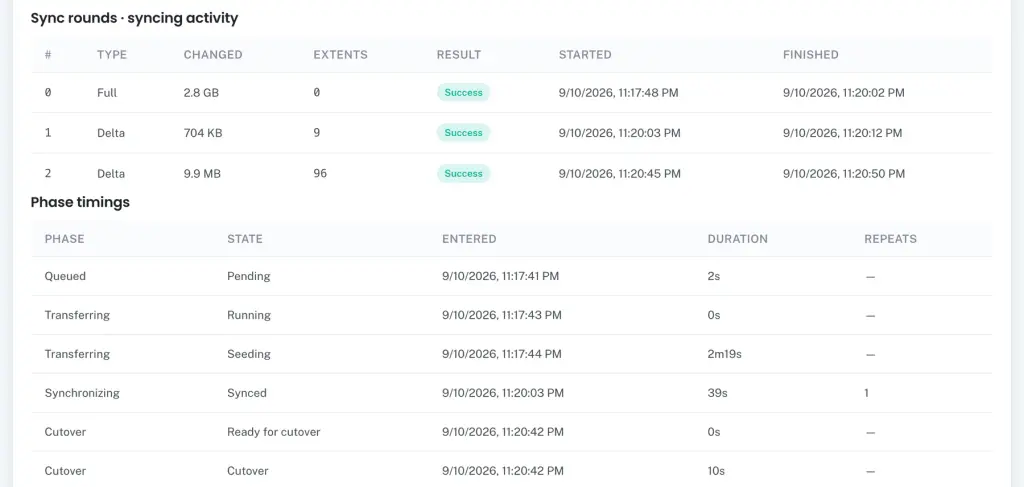
Task: Click the ENTERED column header
Action: pos(469,239)
